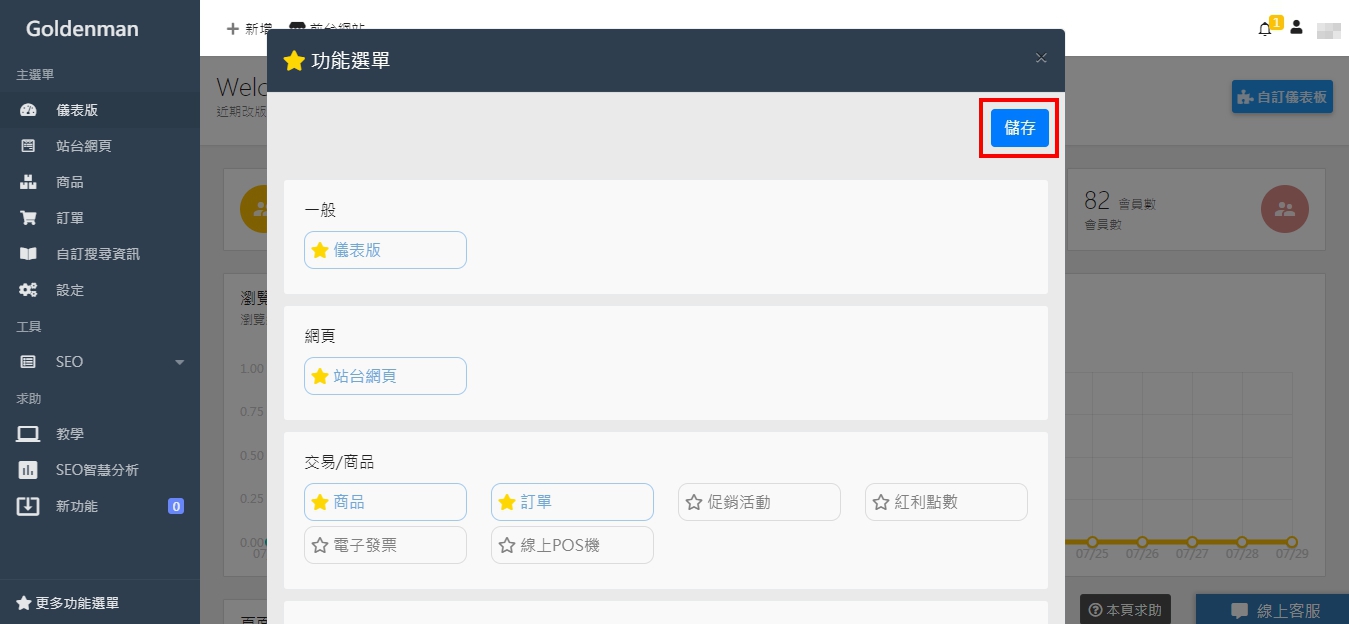Open 新功能 in the sidebar
This screenshot has width=1349, height=624.
click(x=100, y=506)
